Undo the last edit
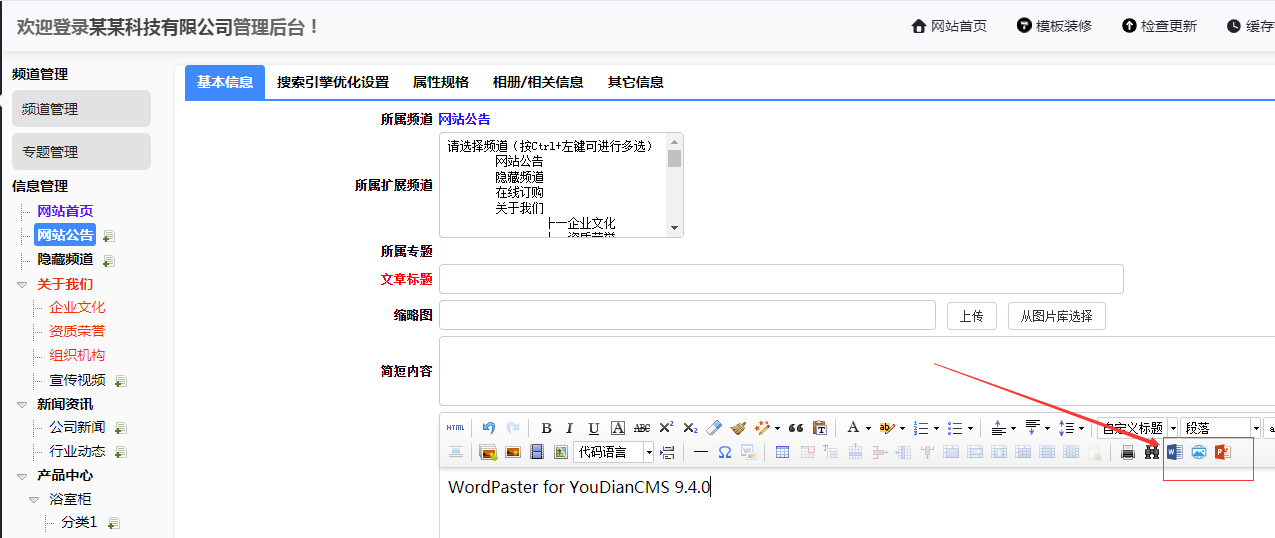 point(489,428)
